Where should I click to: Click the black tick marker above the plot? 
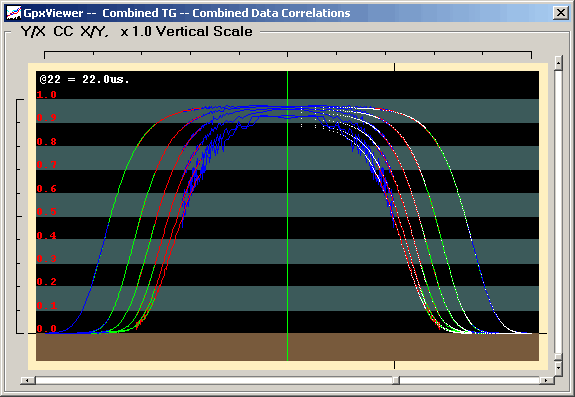point(395,67)
